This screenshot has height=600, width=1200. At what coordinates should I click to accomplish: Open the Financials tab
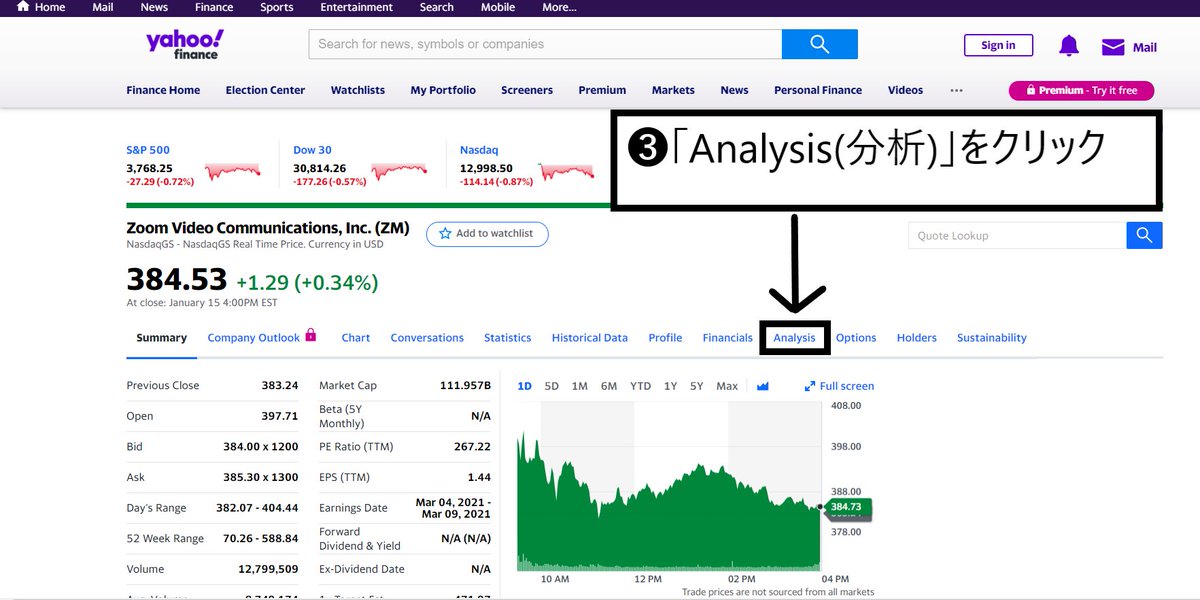tap(727, 338)
